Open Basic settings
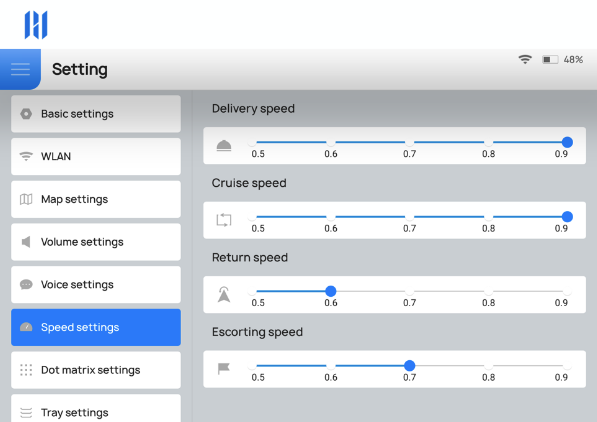 [96, 114]
